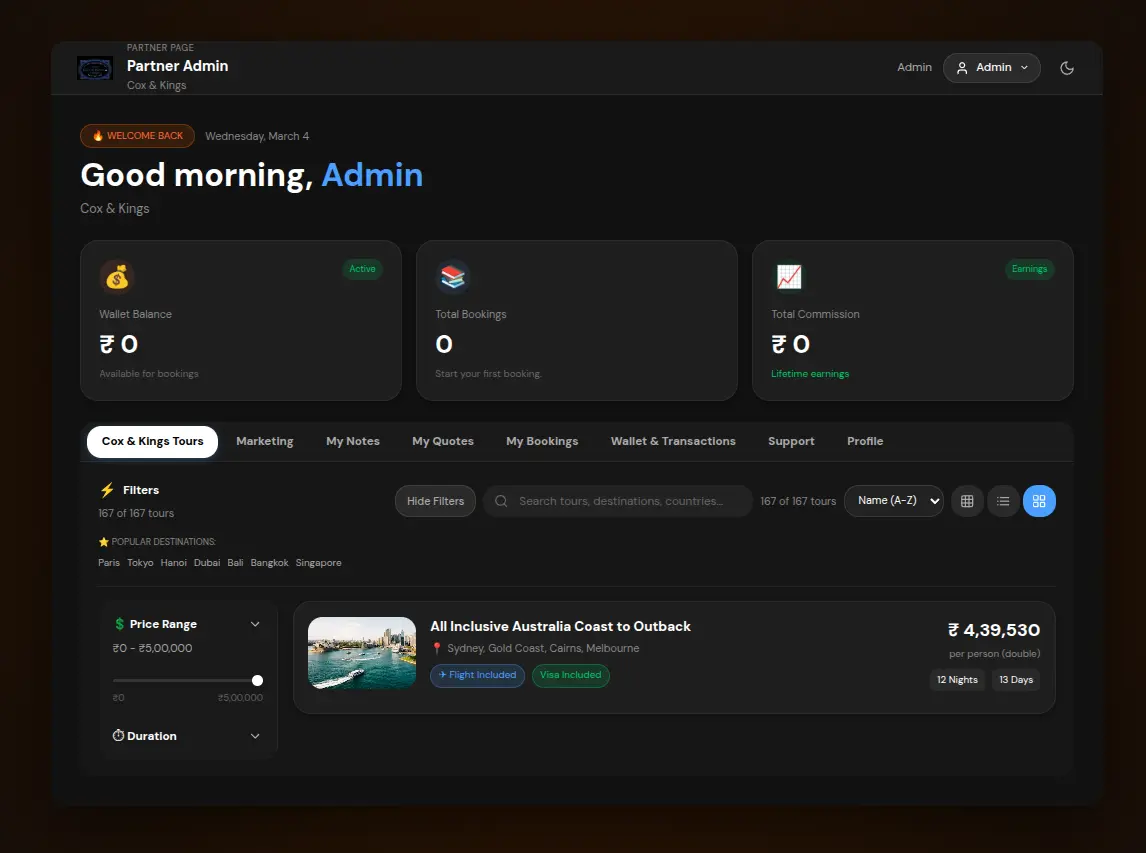Click the ₹4,39,530 tour price
The width and height of the screenshot is (1146, 853).
coord(993,630)
